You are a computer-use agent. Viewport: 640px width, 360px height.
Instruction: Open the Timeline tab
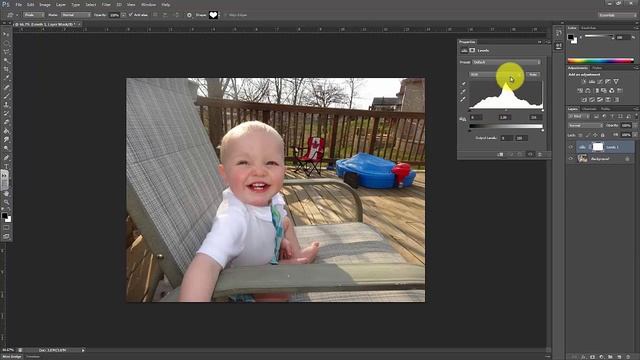click(33, 357)
